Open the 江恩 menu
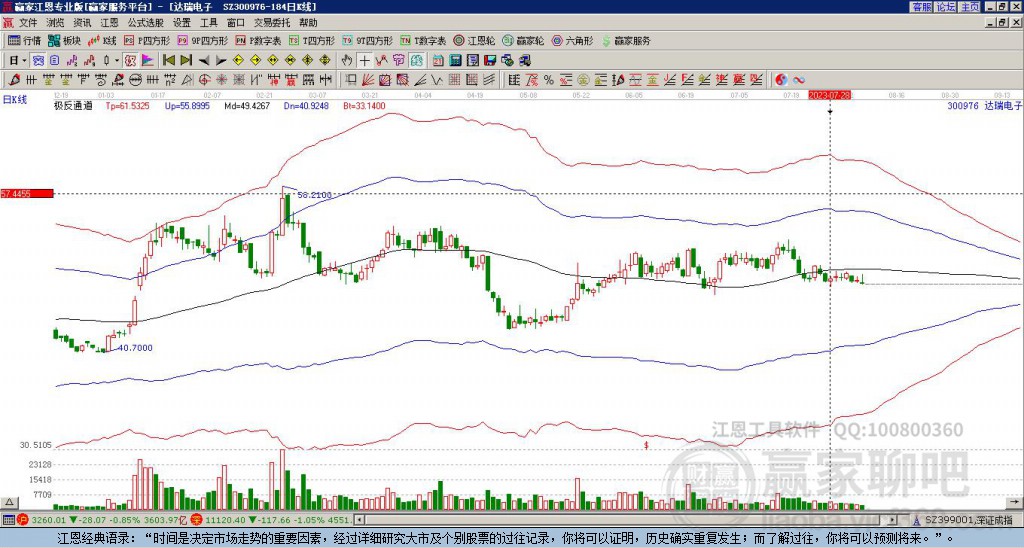The image size is (1024, 548). [109, 23]
